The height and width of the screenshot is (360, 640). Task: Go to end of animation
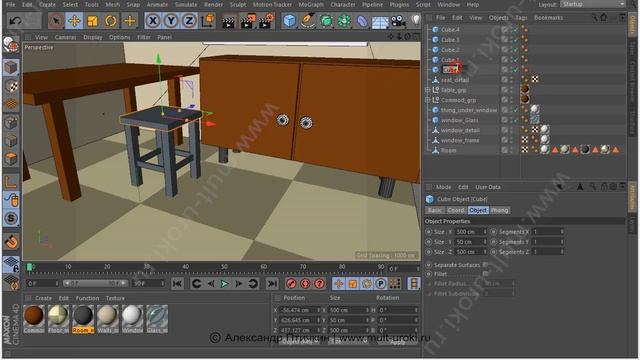[272, 283]
